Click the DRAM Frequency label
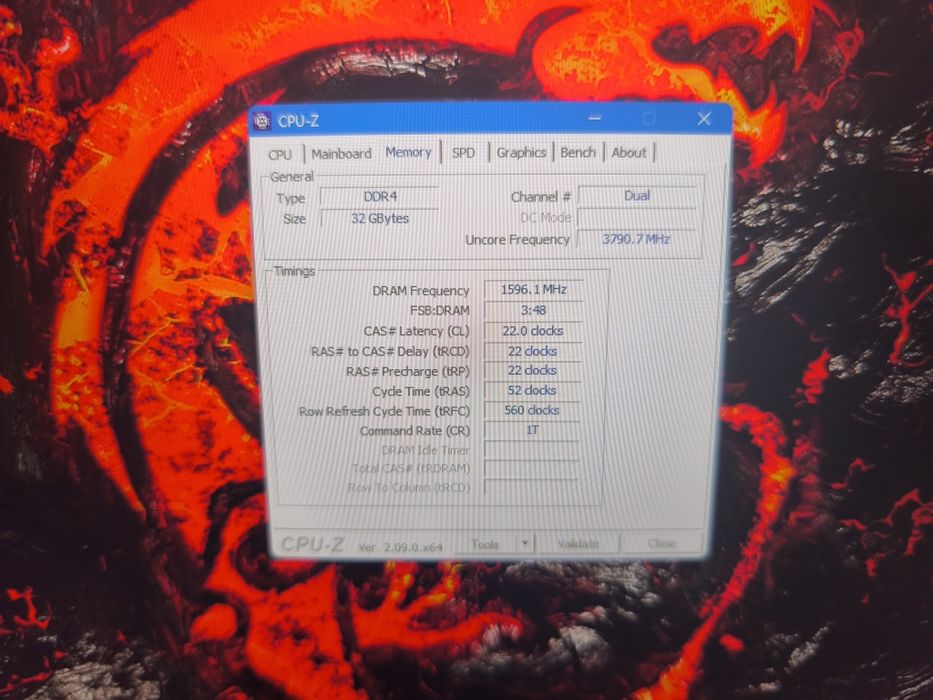This screenshot has width=933, height=700. click(421, 290)
